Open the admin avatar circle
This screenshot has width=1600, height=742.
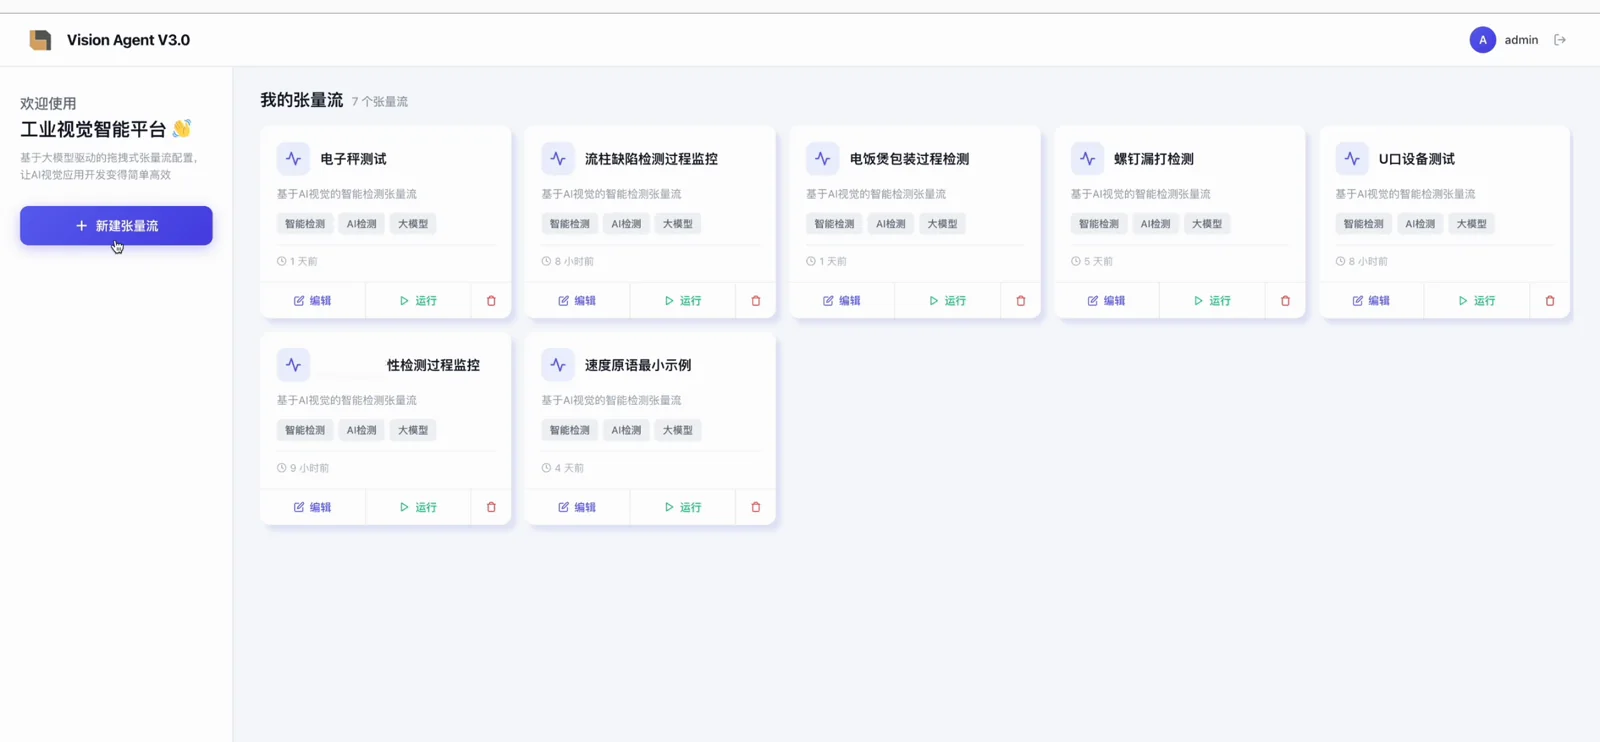coord(1483,40)
